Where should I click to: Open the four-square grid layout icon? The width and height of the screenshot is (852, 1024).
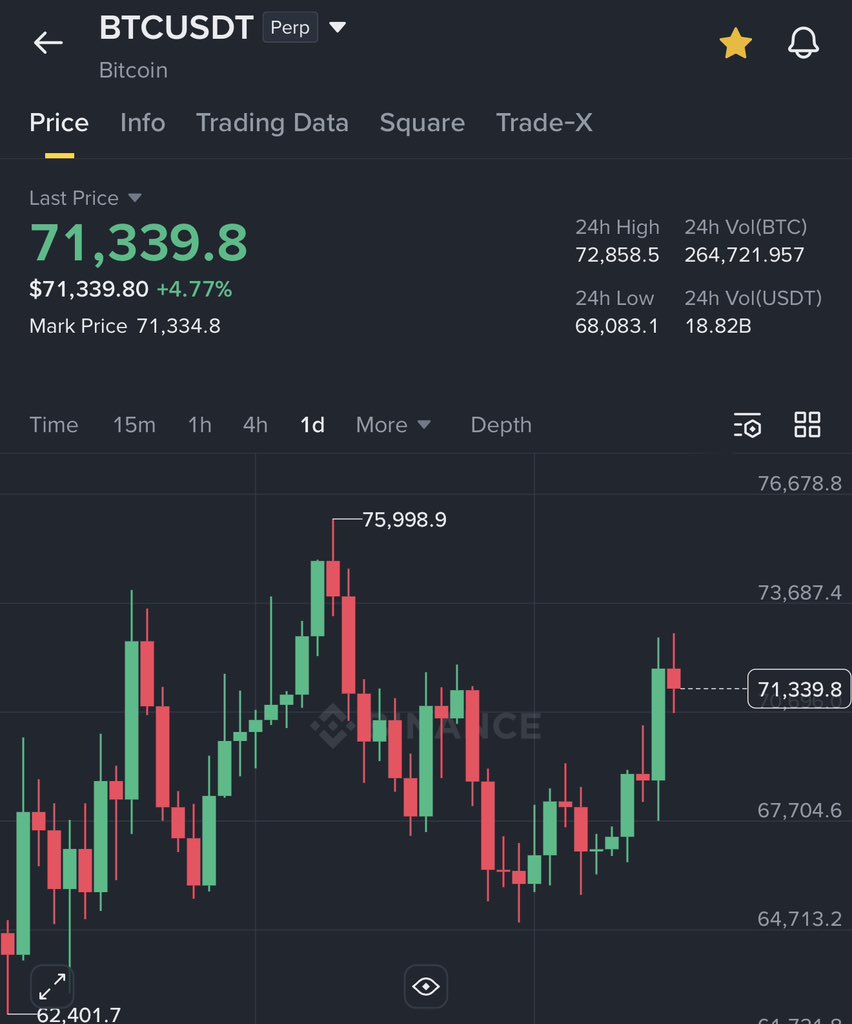tap(807, 424)
